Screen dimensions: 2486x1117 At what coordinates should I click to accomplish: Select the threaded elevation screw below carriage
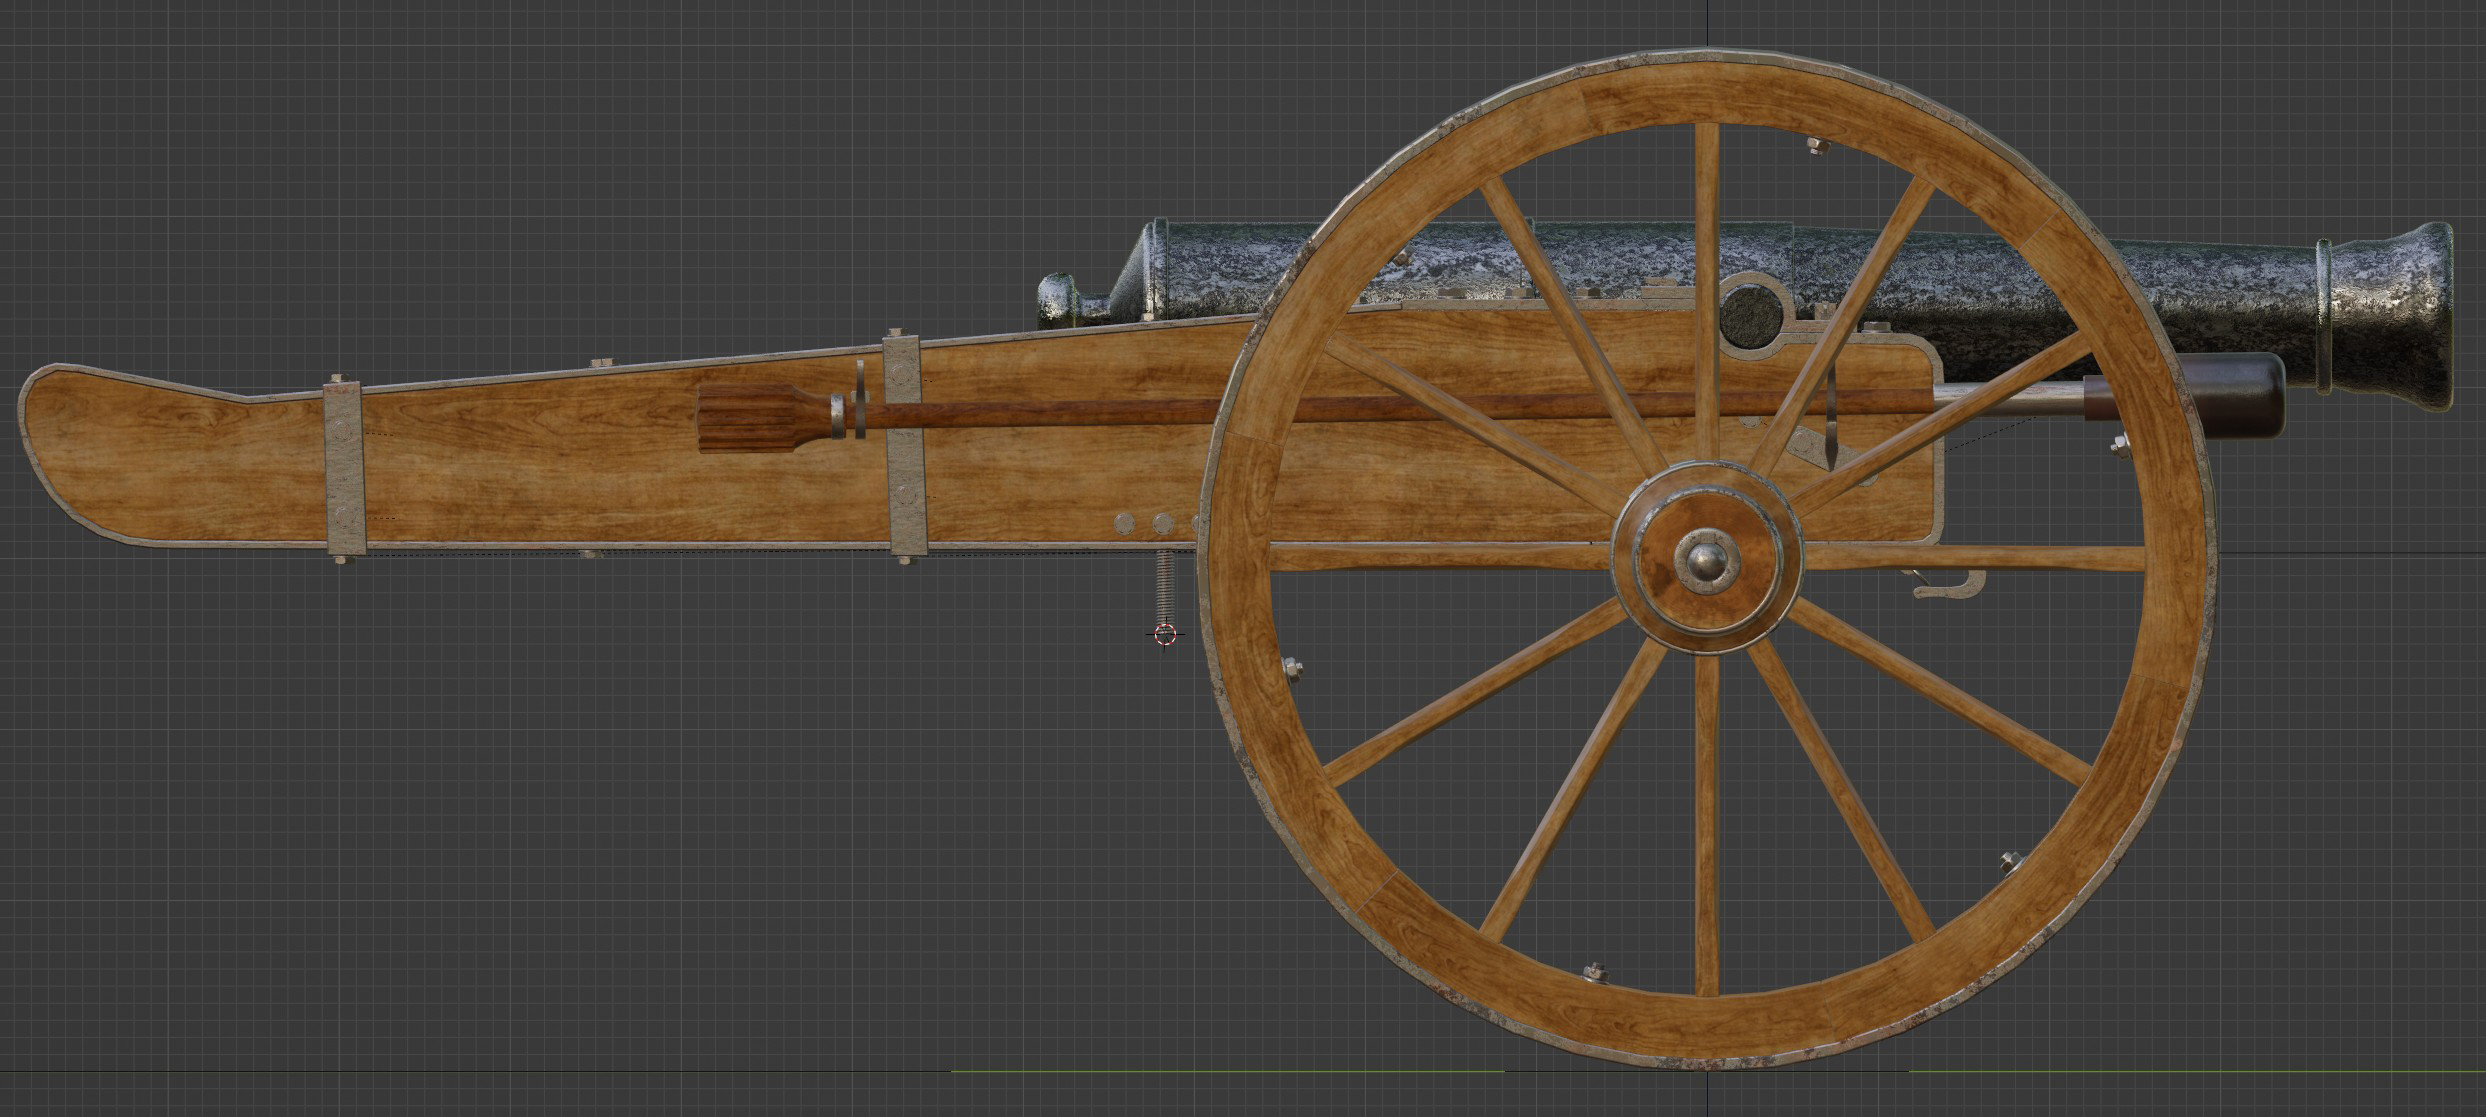pyautogui.click(x=1164, y=584)
